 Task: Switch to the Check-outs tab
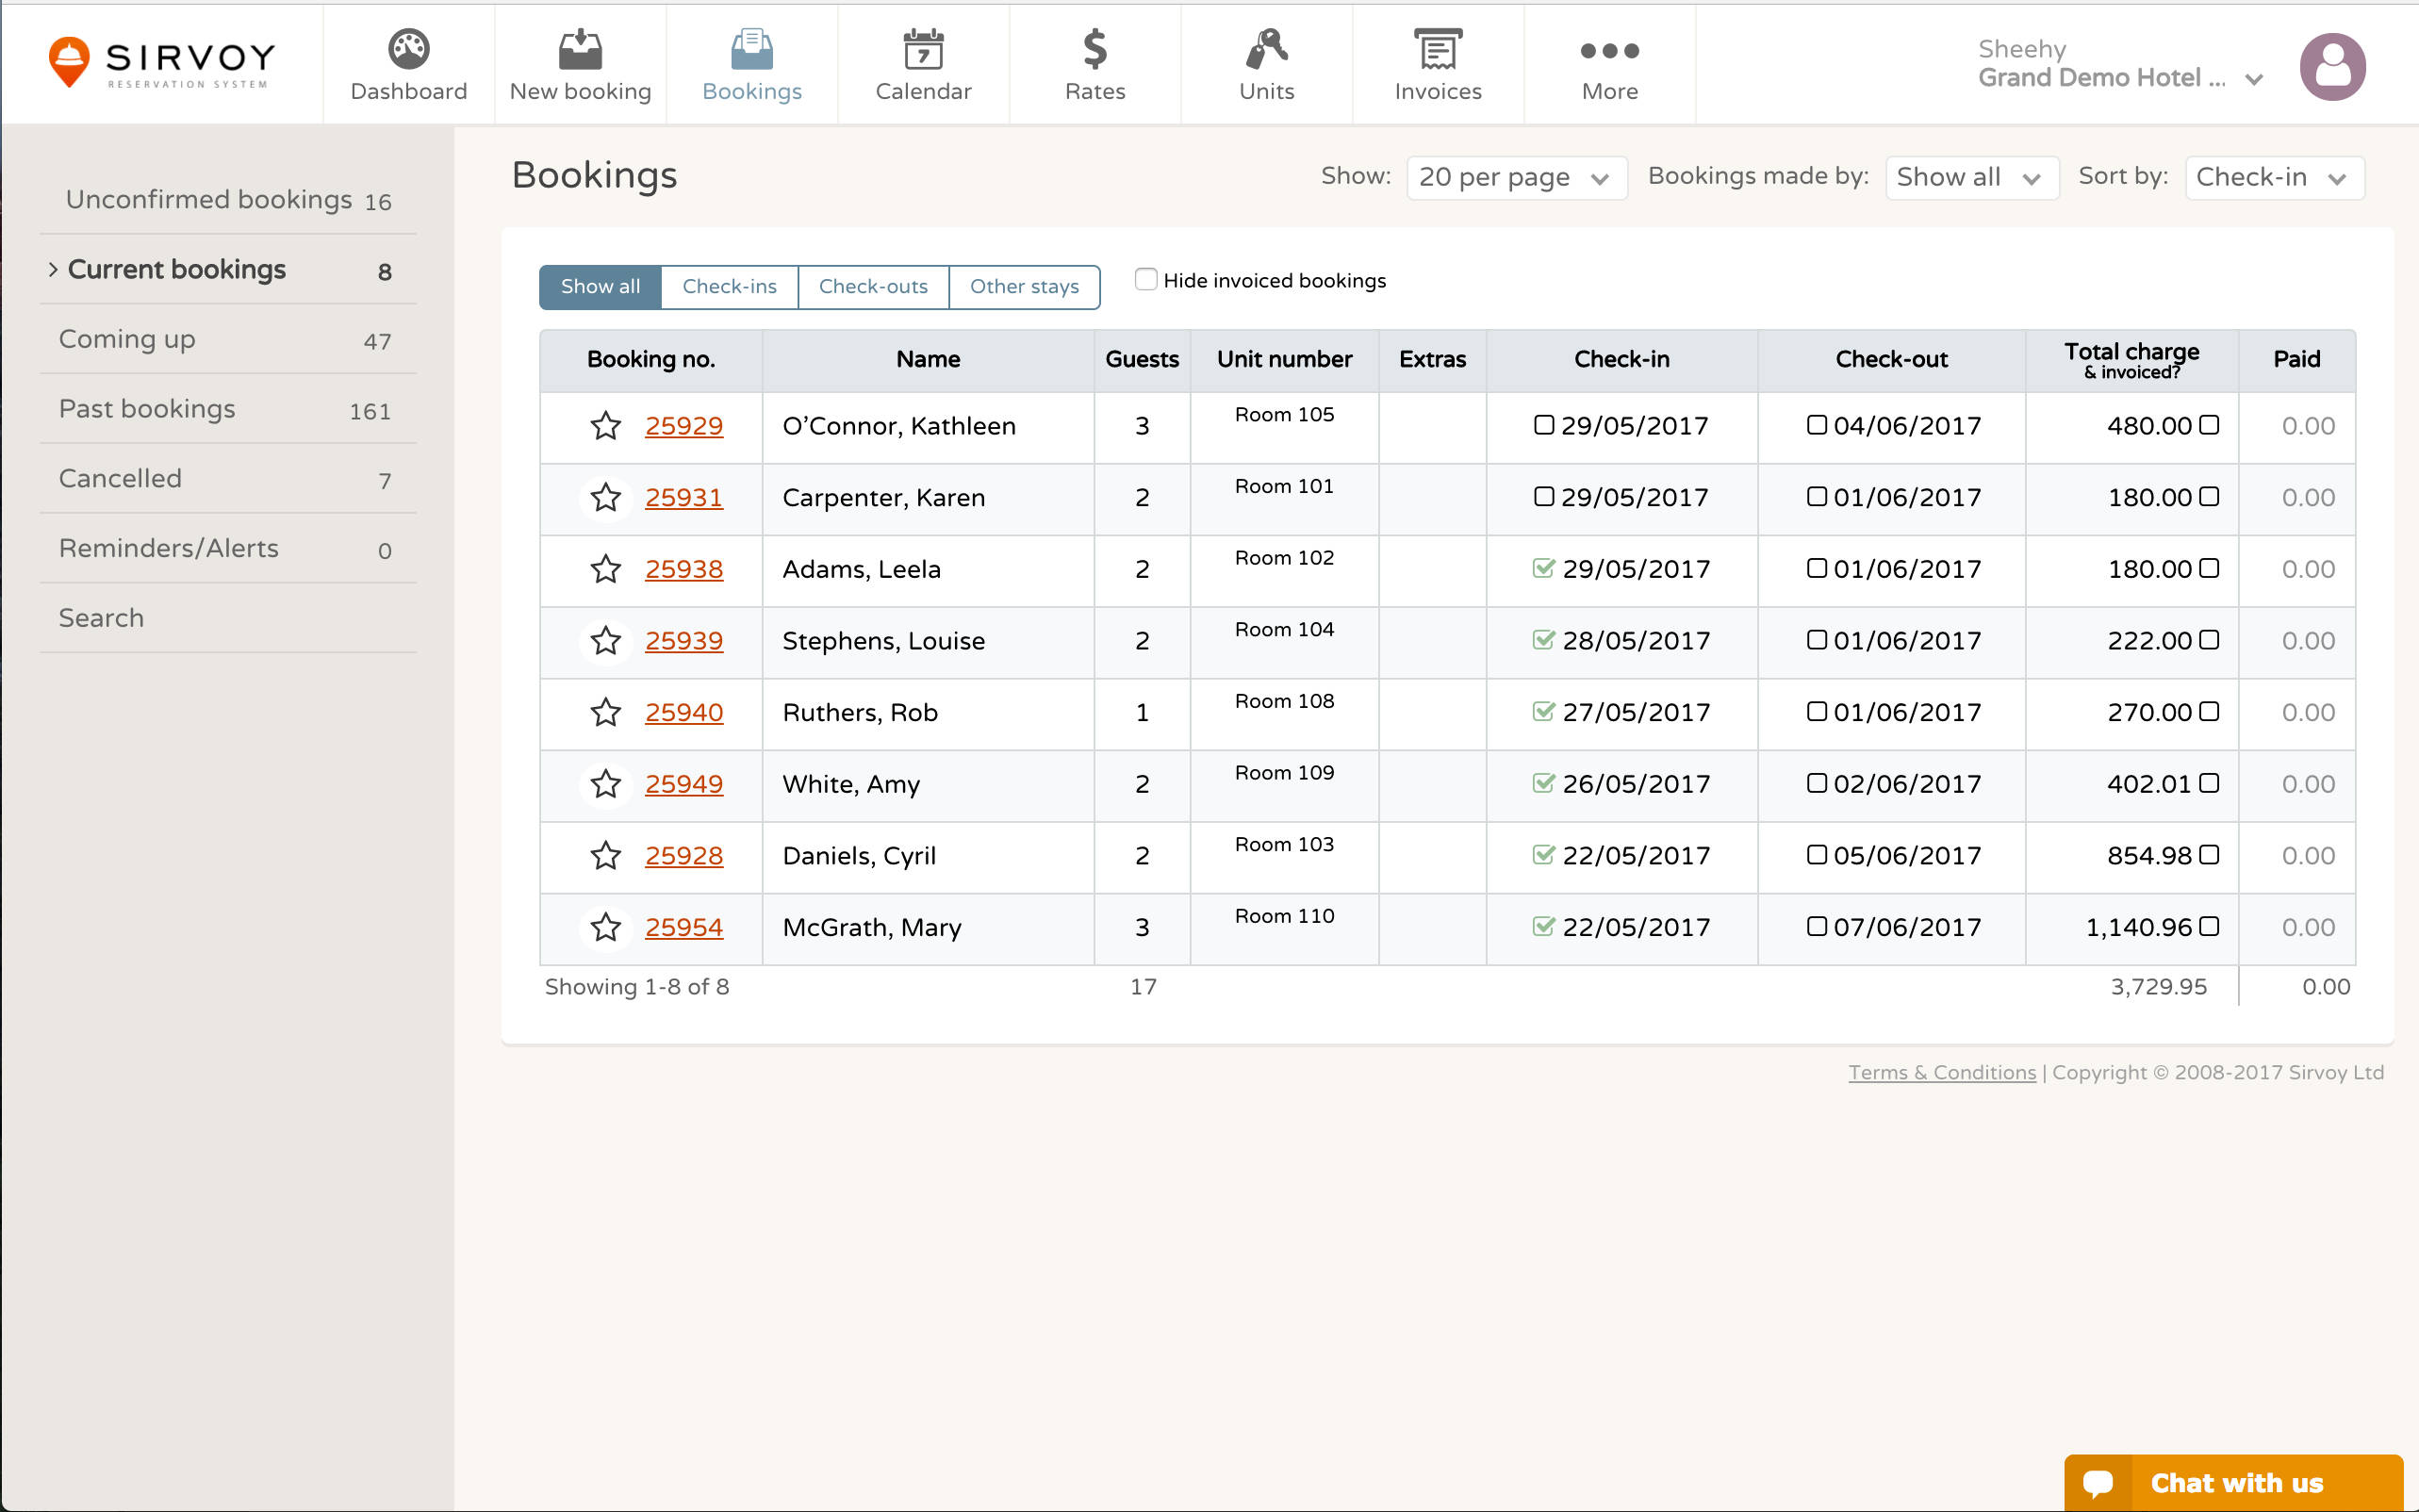(872, 287)
